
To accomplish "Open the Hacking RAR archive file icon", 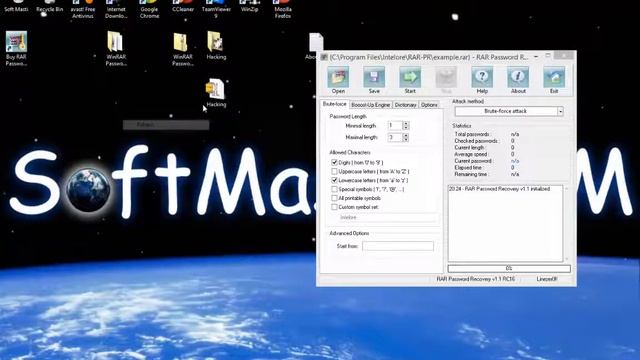I will (x=216, y=93).
